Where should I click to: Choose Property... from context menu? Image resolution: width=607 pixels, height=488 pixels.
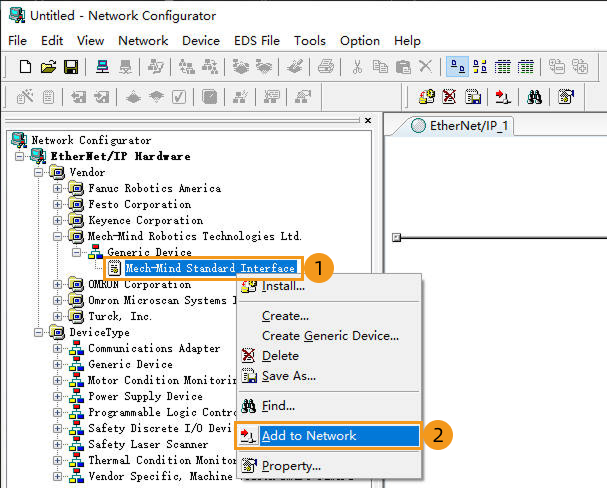329,466
